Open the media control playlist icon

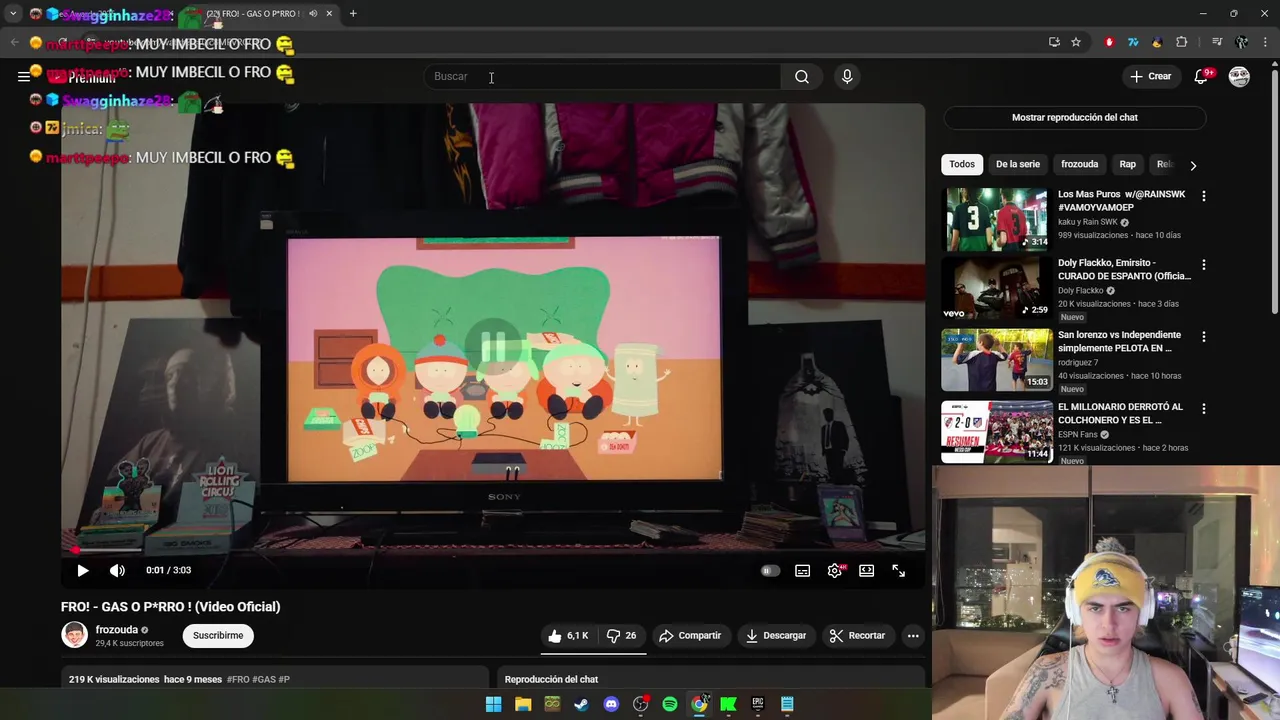pyautogui.click(x=1216, y=42)
